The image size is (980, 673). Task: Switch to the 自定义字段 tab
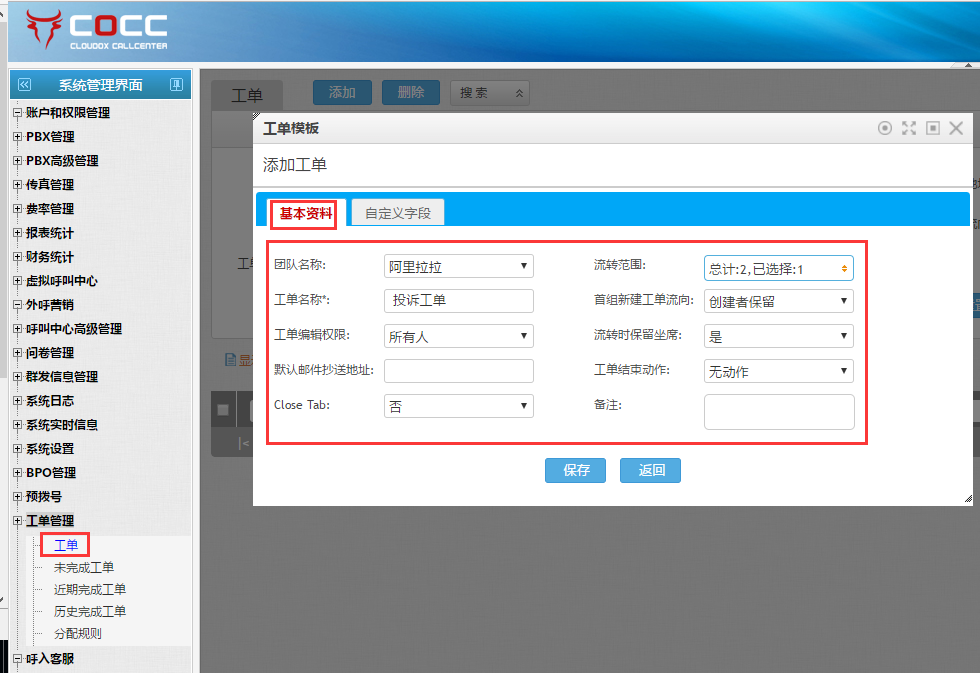click(397, 213)
